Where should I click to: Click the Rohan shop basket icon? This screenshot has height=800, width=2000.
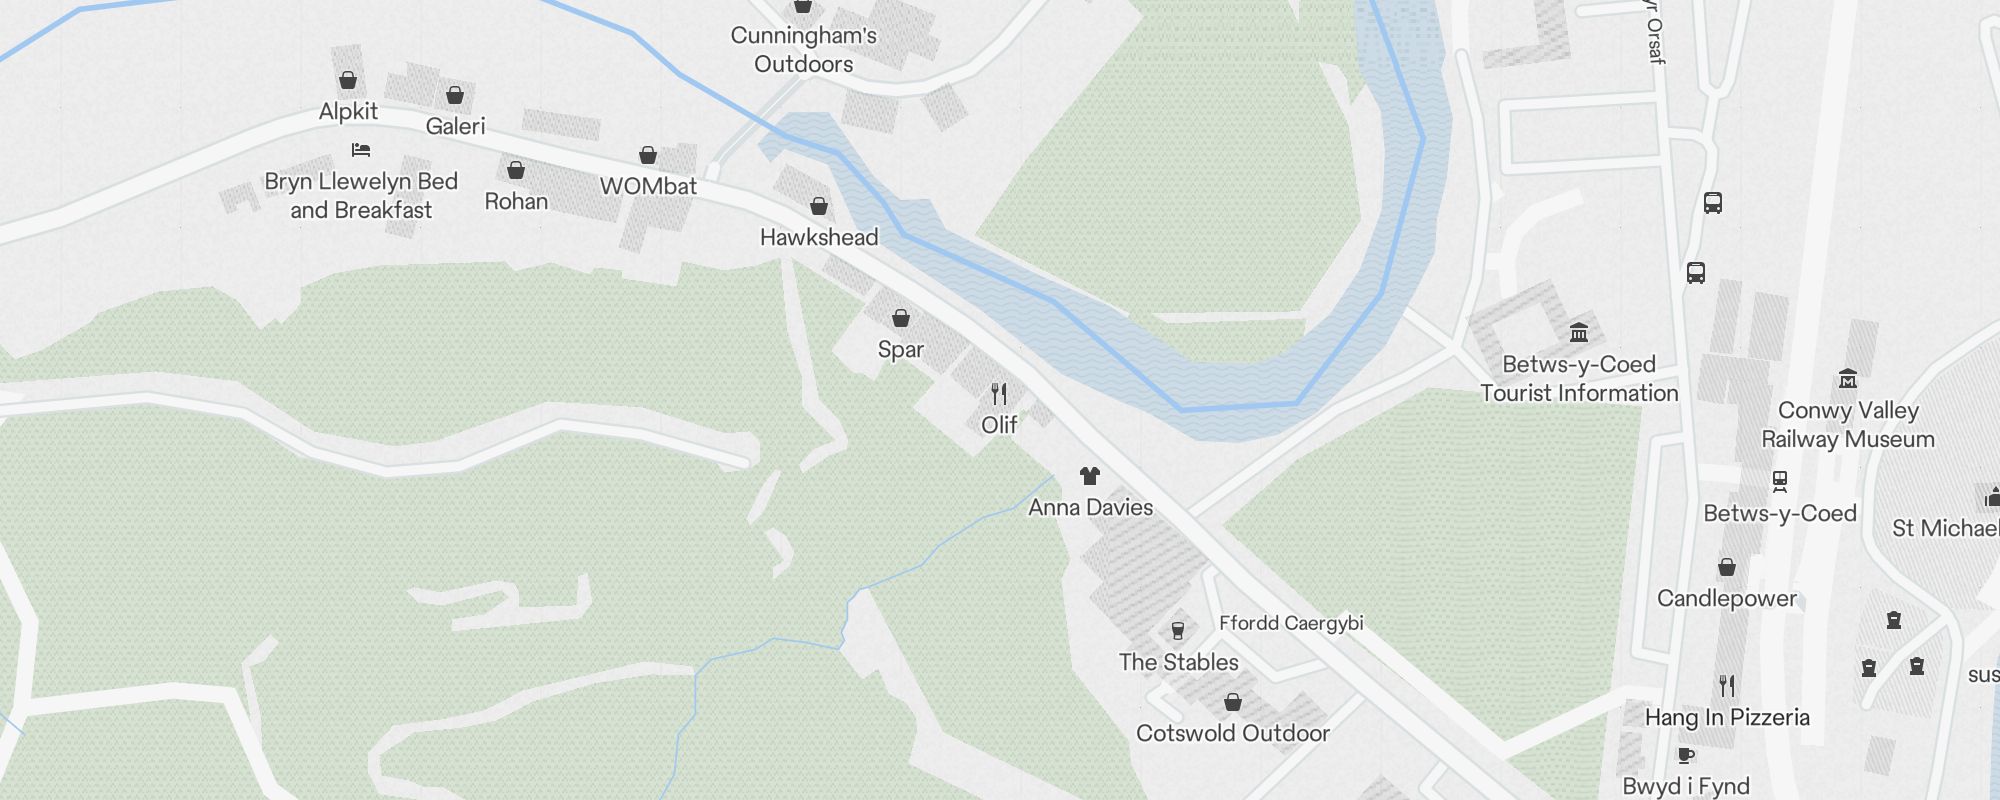(x=516, y=170)
